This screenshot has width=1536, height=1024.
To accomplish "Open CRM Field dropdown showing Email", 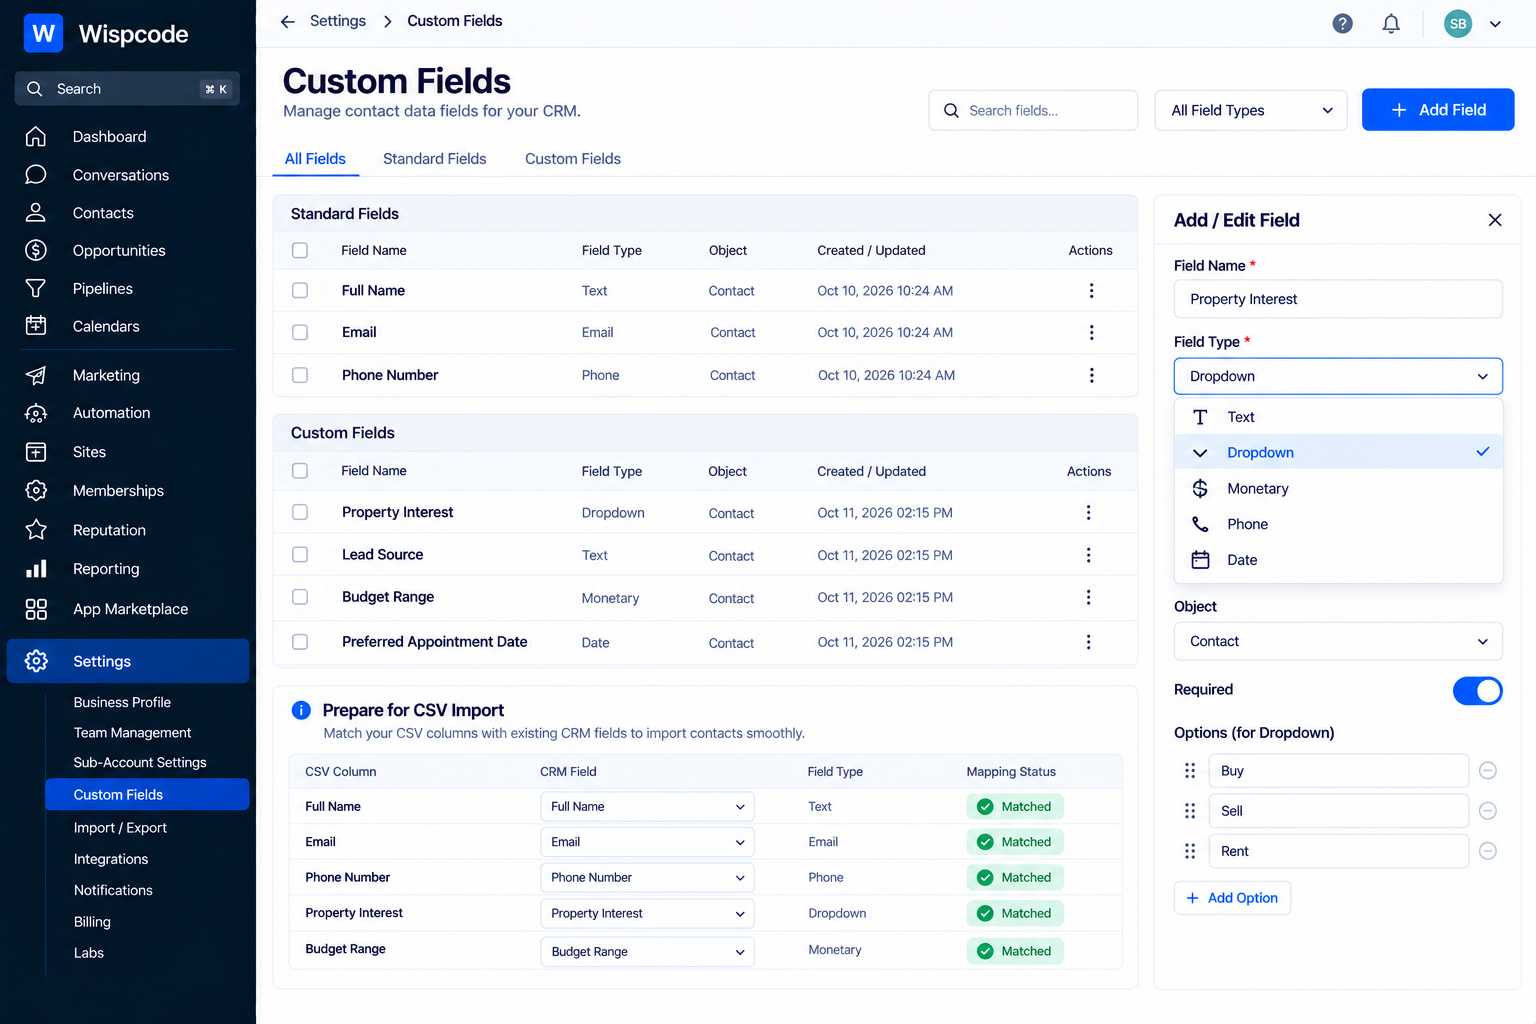I will pyautogui.click(x=646, y=842).
